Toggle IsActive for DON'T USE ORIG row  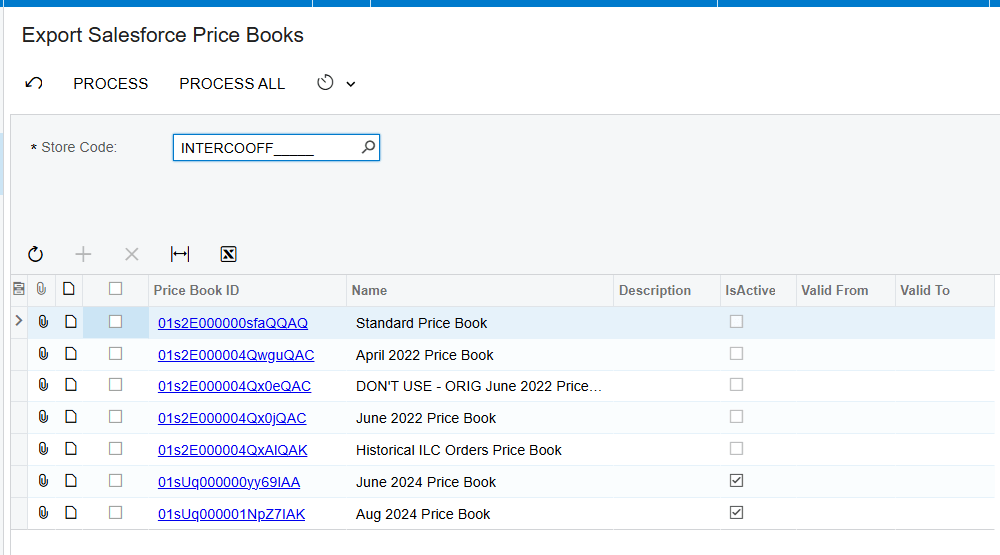point(737,385)
